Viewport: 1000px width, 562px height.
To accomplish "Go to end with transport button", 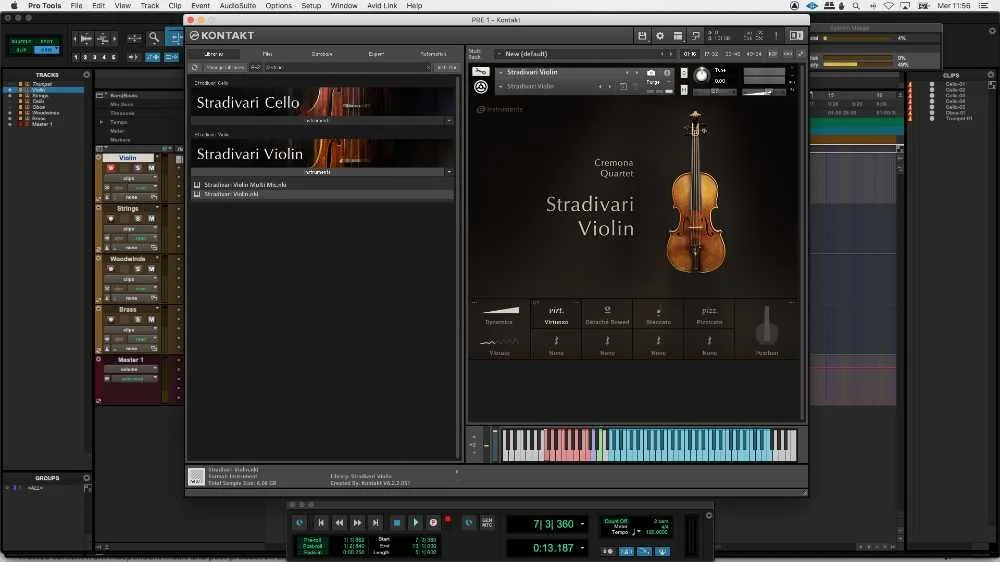I will coord(376,522).
